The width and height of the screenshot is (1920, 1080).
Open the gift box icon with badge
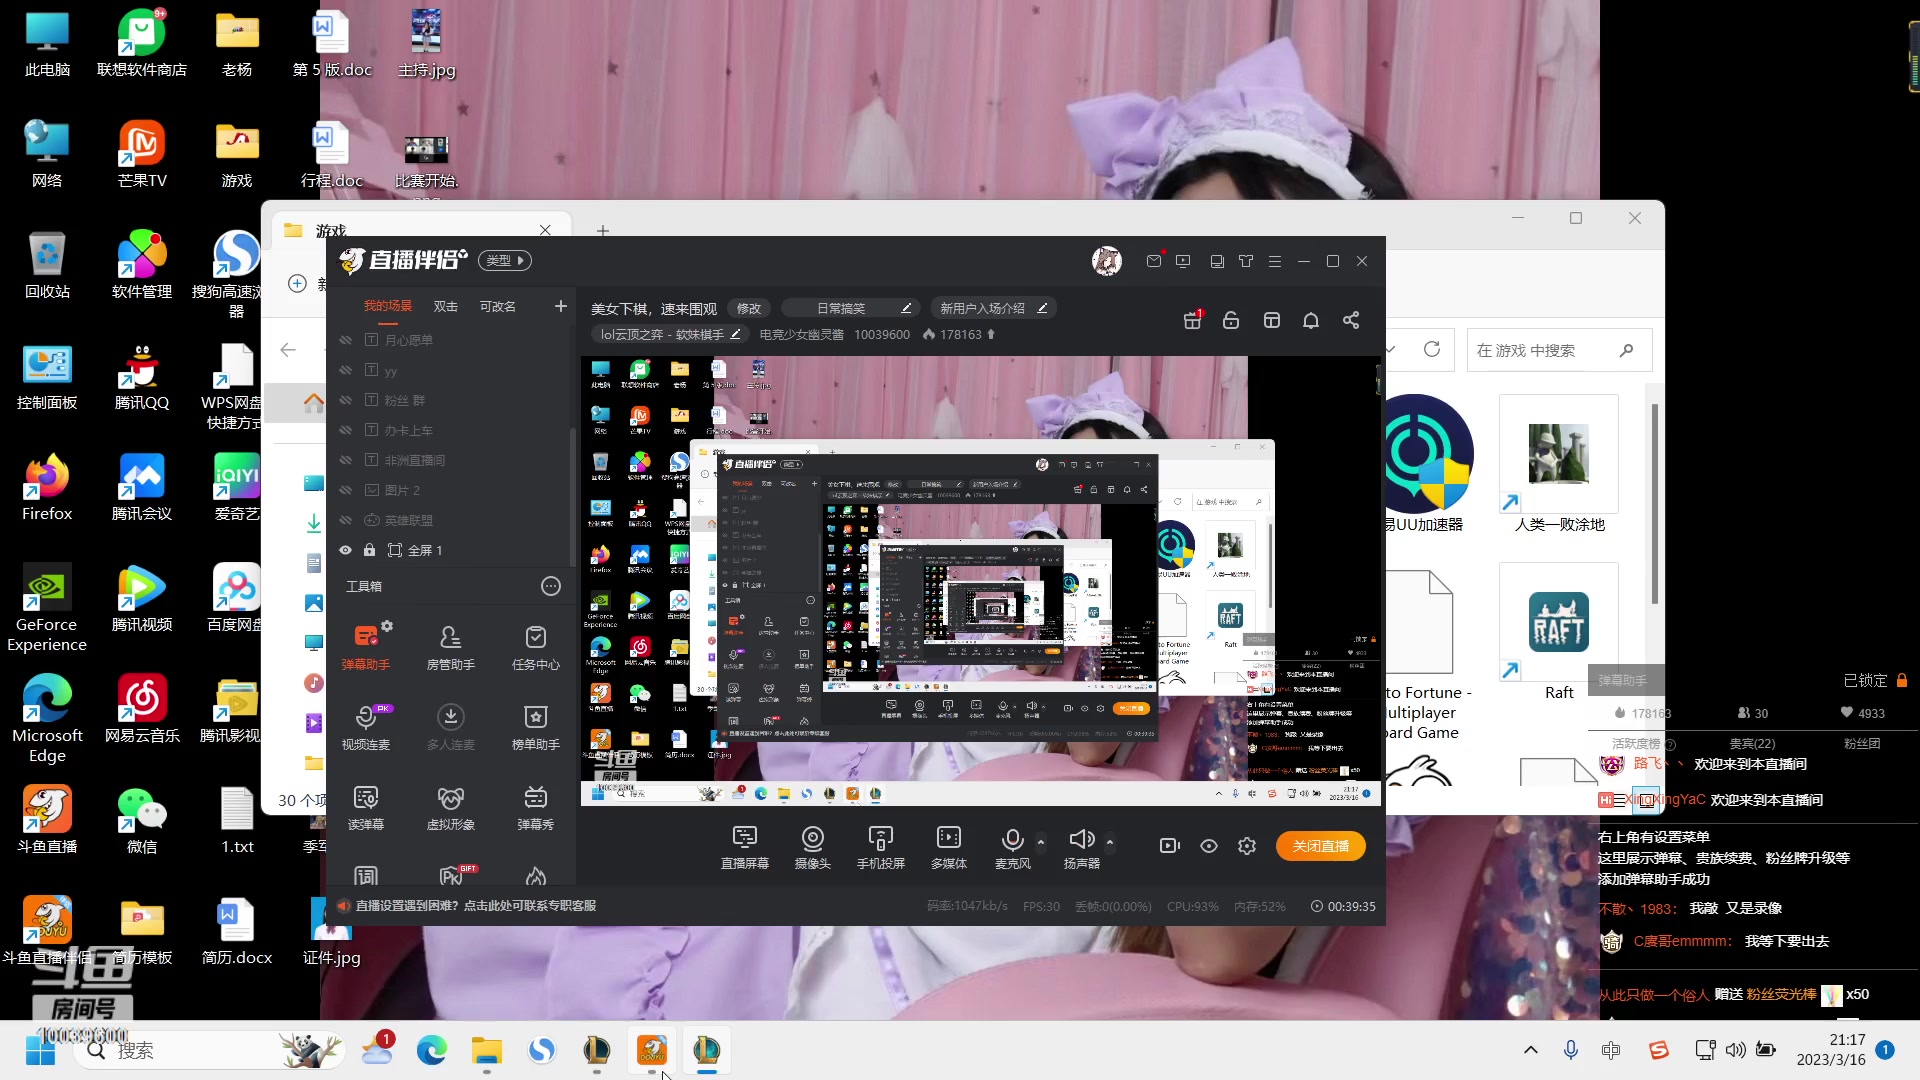pos(1193,320)
